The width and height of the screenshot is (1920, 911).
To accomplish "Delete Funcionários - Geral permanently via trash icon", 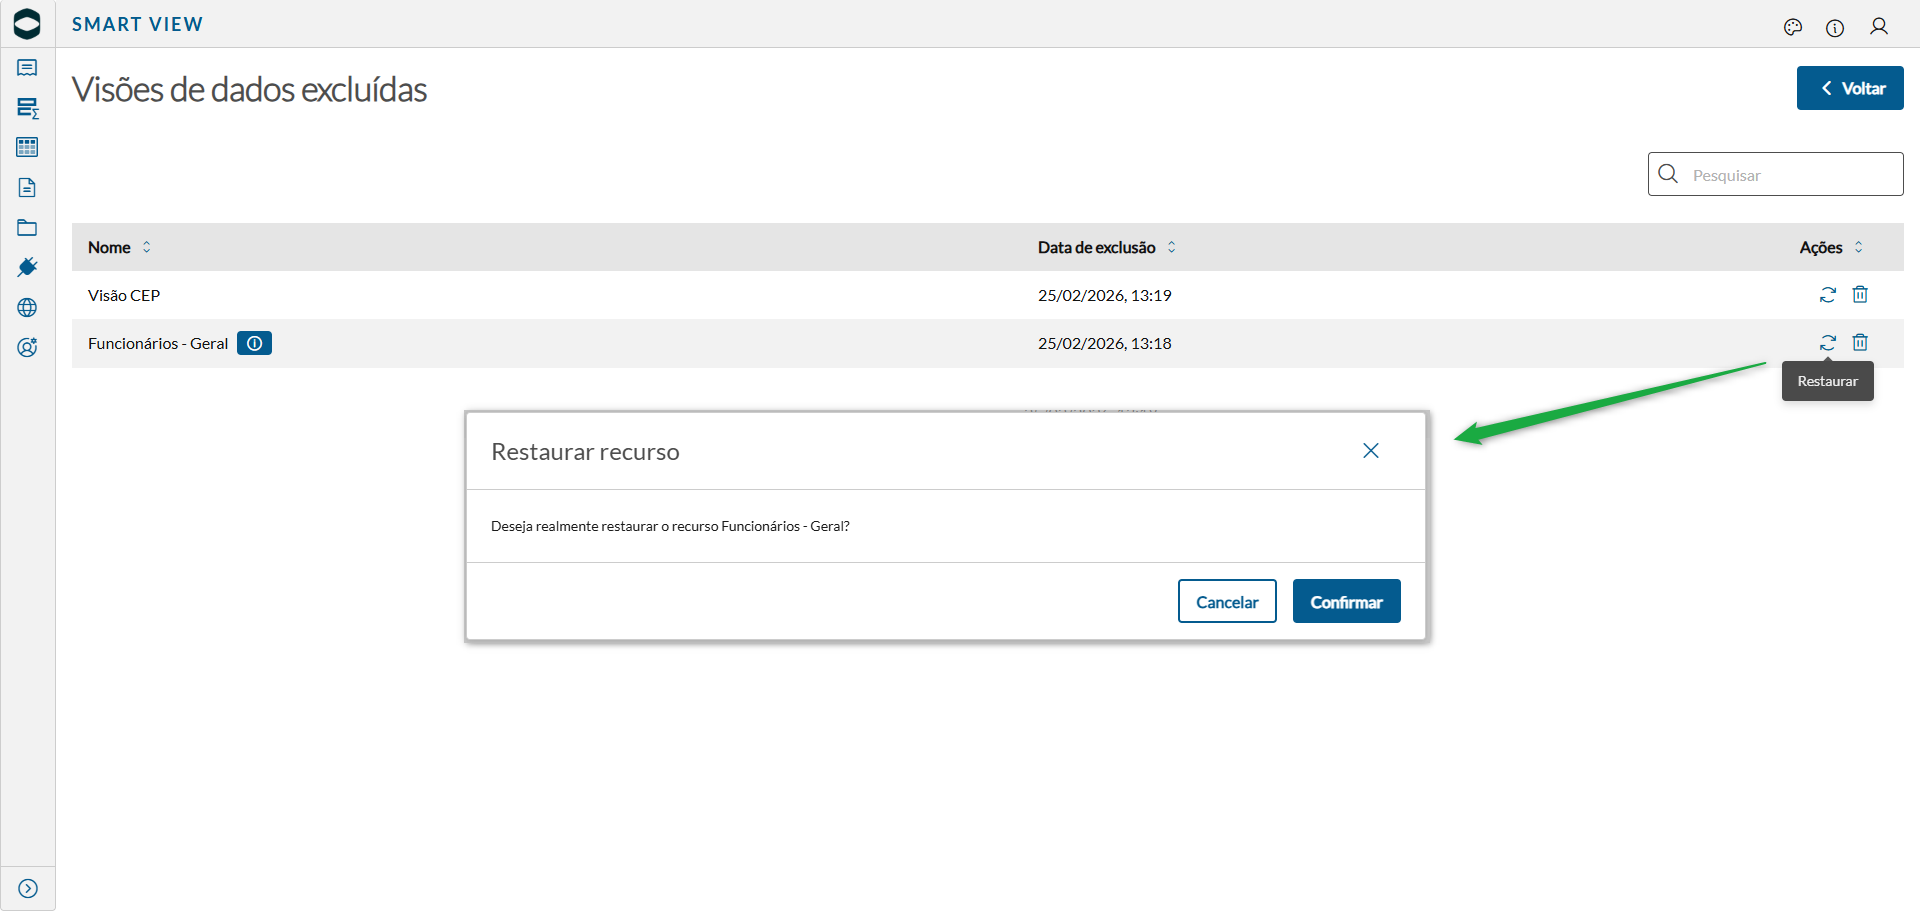I will click(x=1860, y=343).
